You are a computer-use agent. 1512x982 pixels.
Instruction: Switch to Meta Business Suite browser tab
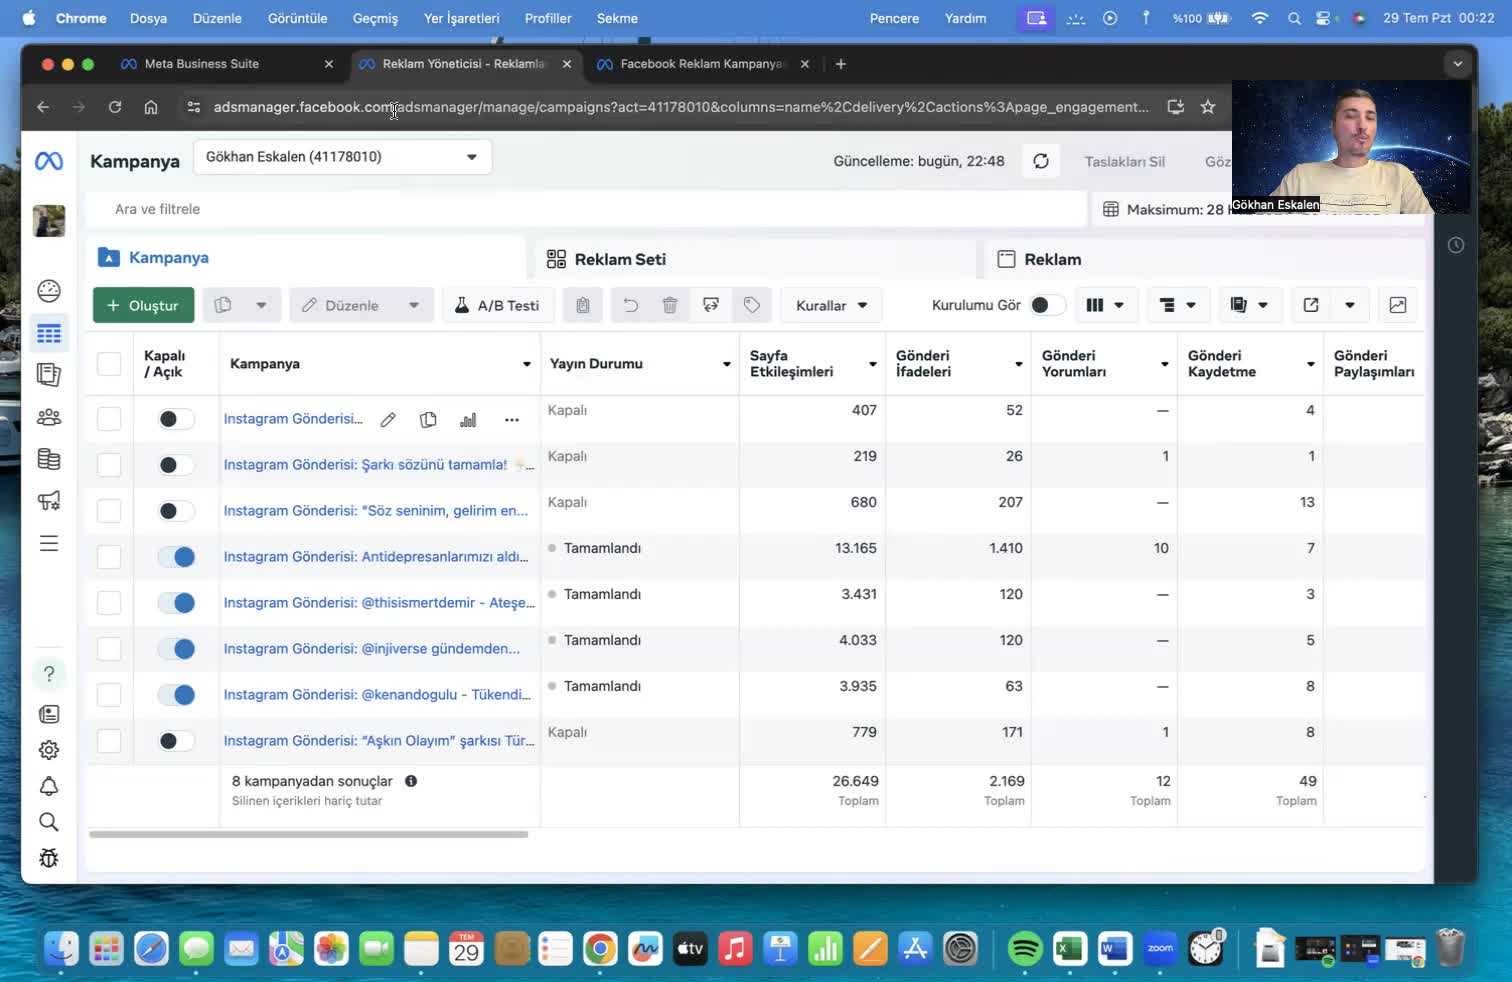click(x=226, y=64)
